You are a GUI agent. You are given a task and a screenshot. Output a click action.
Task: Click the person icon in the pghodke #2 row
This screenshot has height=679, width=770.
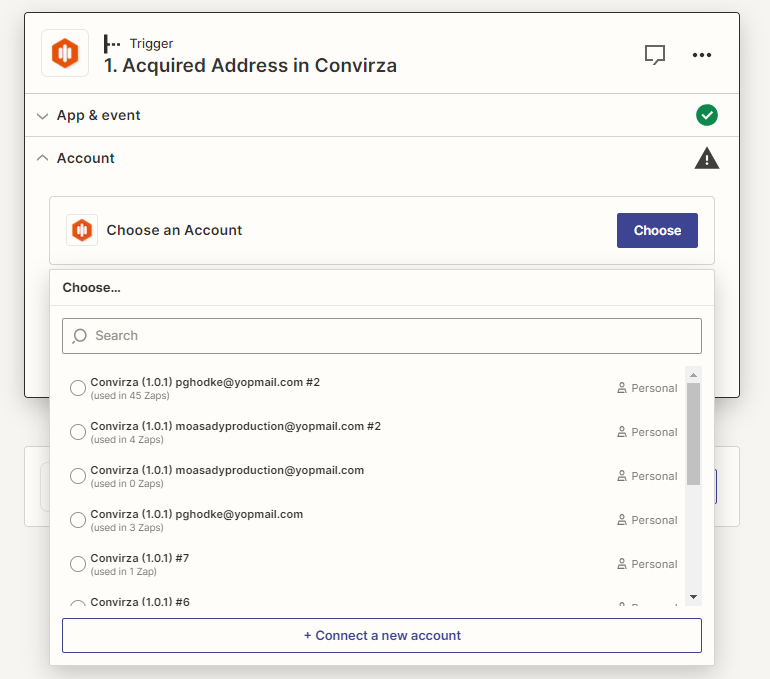(x=622, y=388)
